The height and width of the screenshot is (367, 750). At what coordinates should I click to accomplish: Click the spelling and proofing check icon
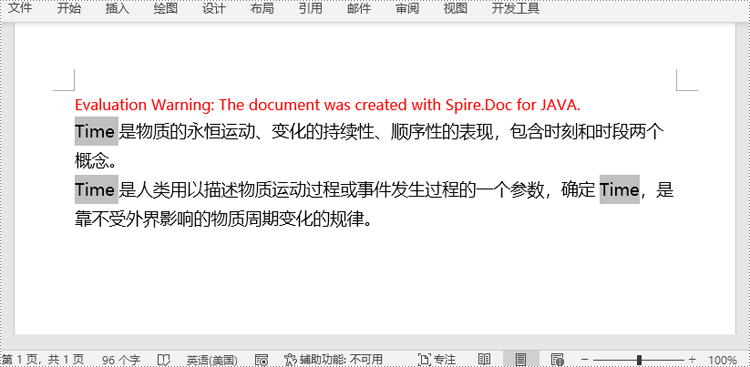(164, 359)
